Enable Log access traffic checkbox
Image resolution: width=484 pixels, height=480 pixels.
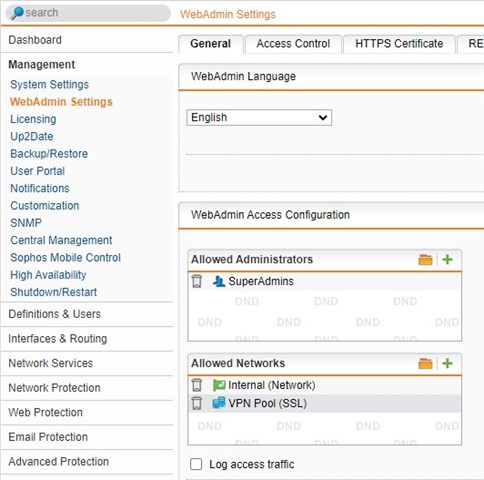pos(196,464)
